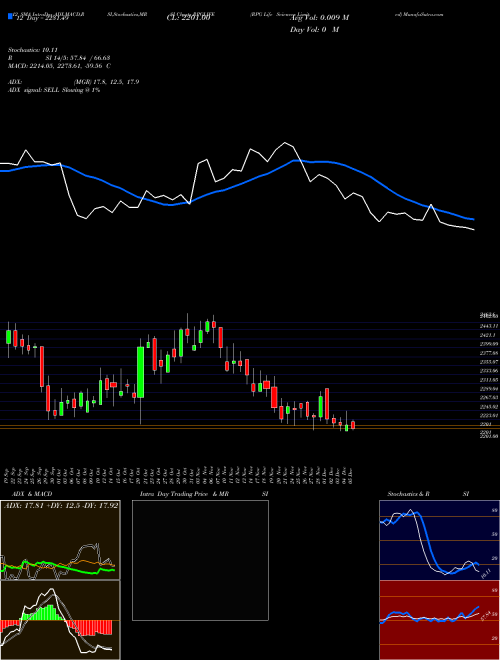The image size is (500, 660).
Task: Click the ADX line chart panel
Action: point(61,540)
